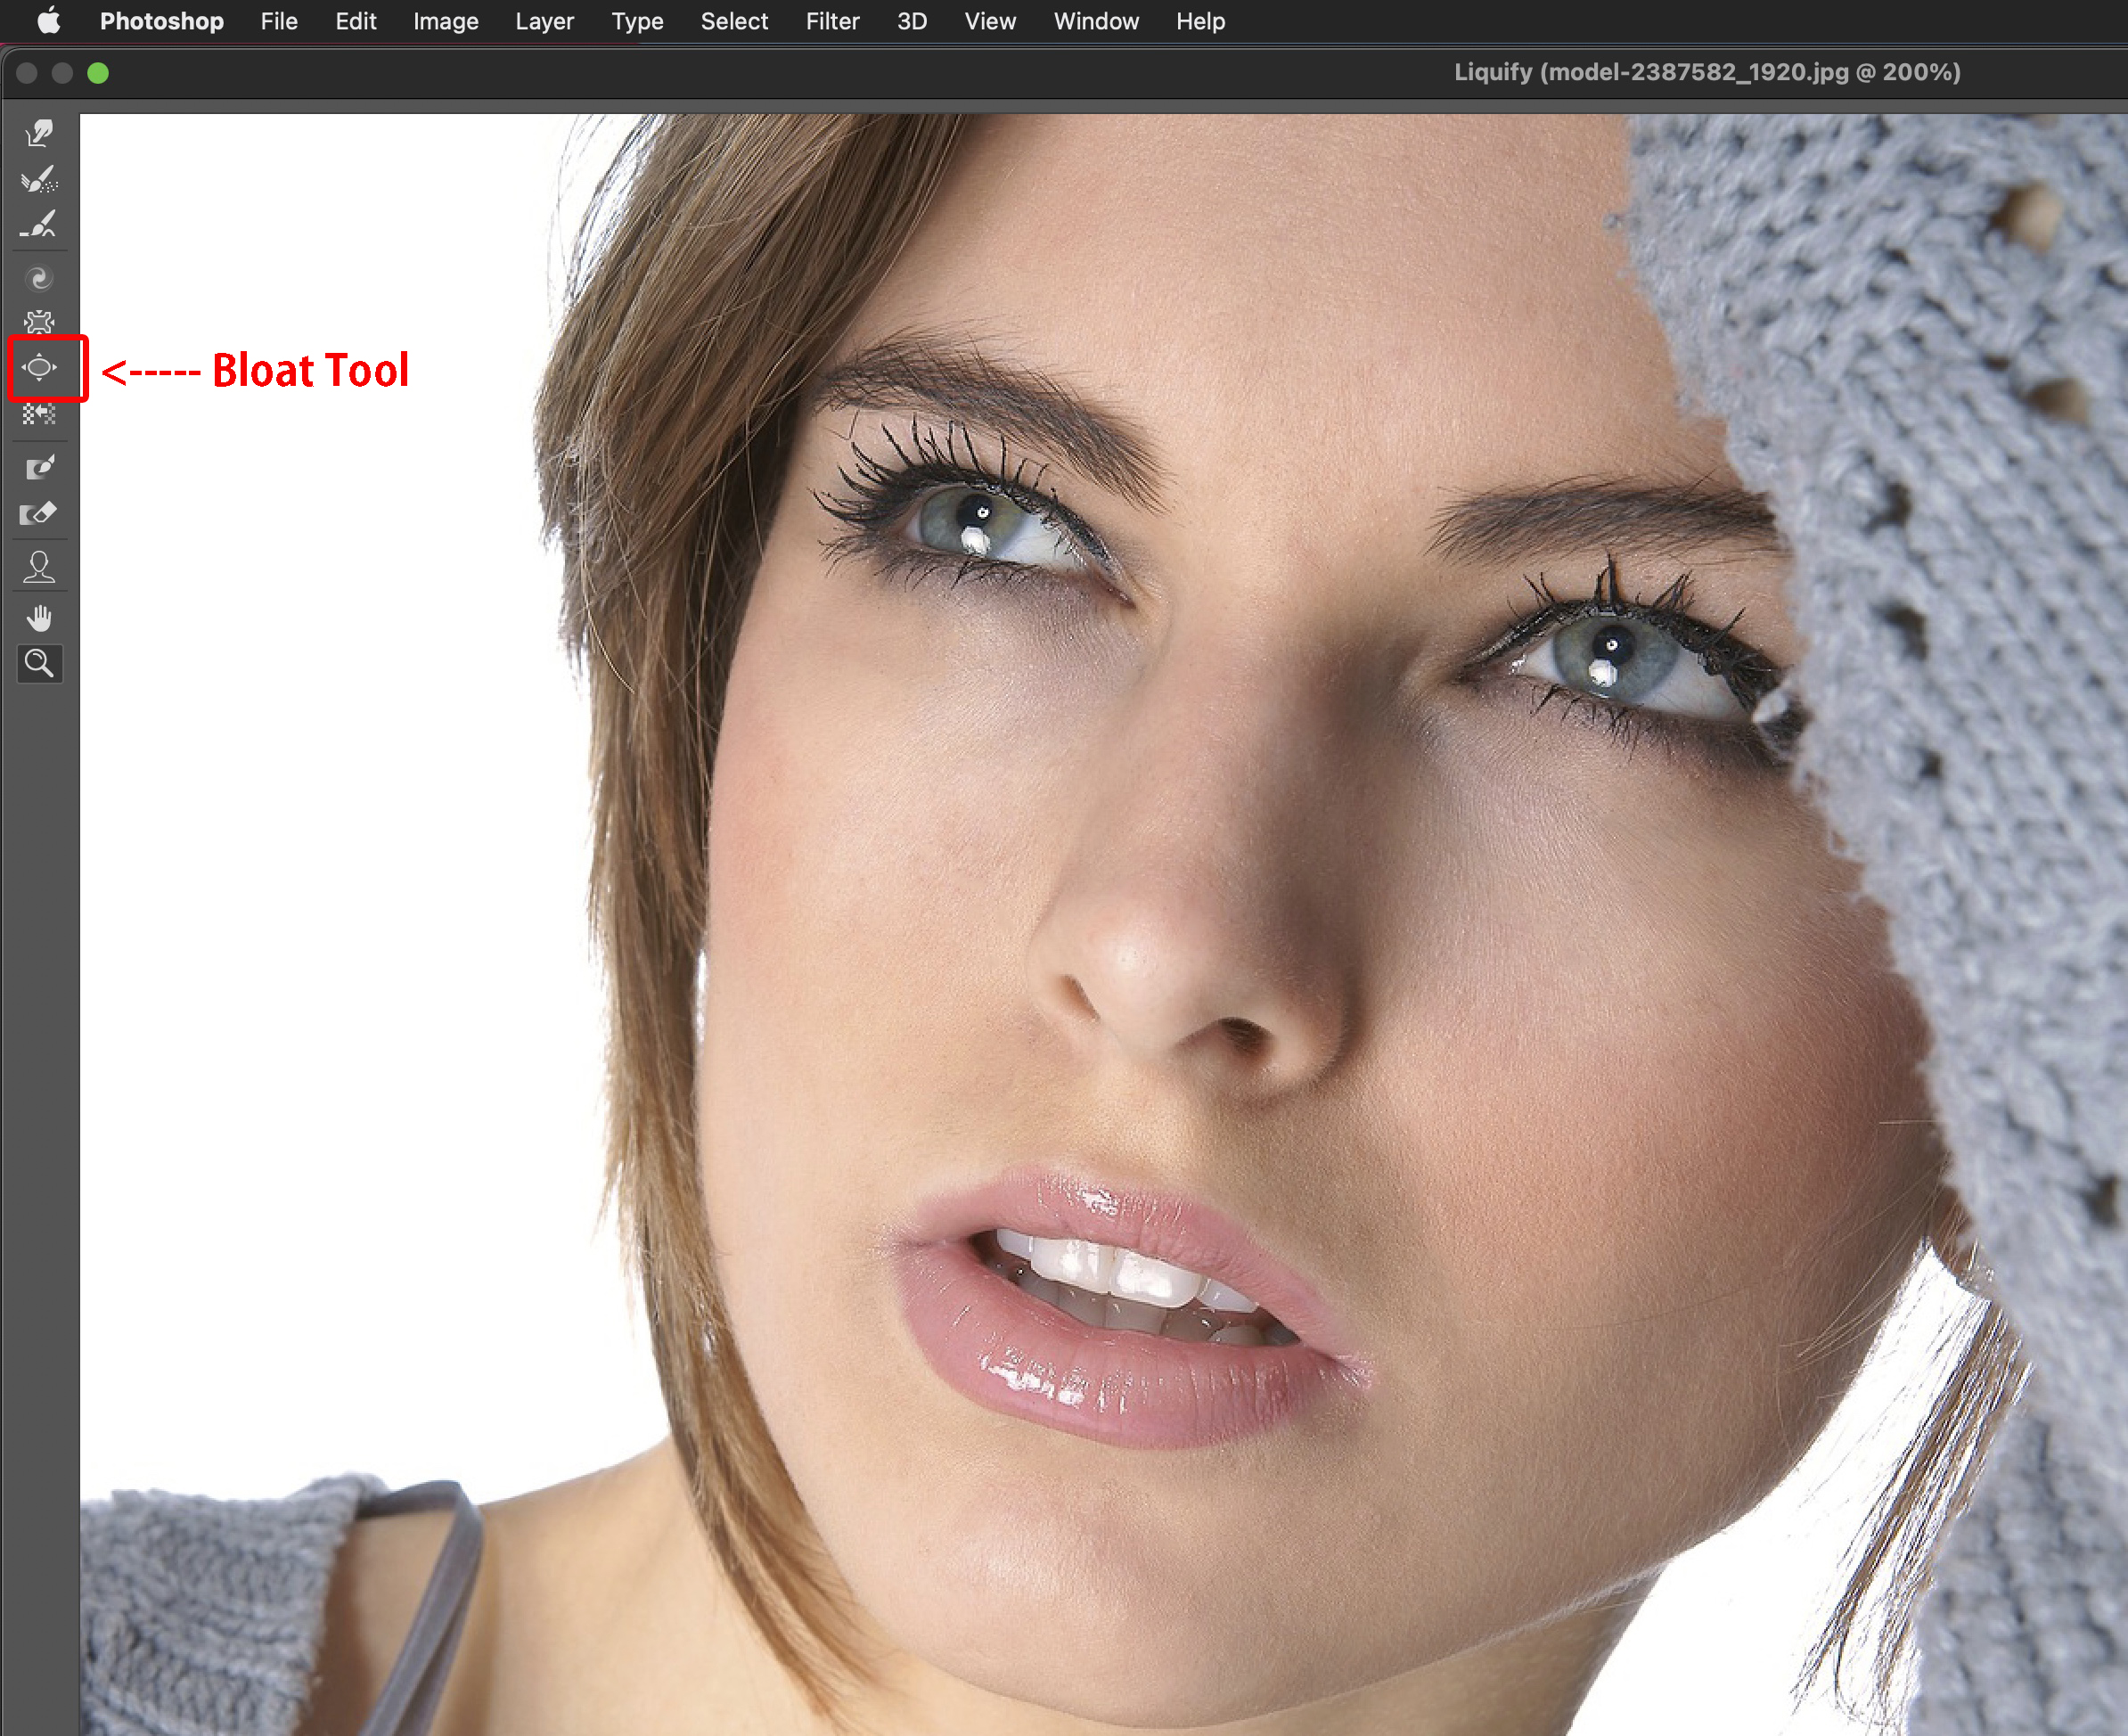
Task: Select the Face tool
Action: [x=39, y=567]
